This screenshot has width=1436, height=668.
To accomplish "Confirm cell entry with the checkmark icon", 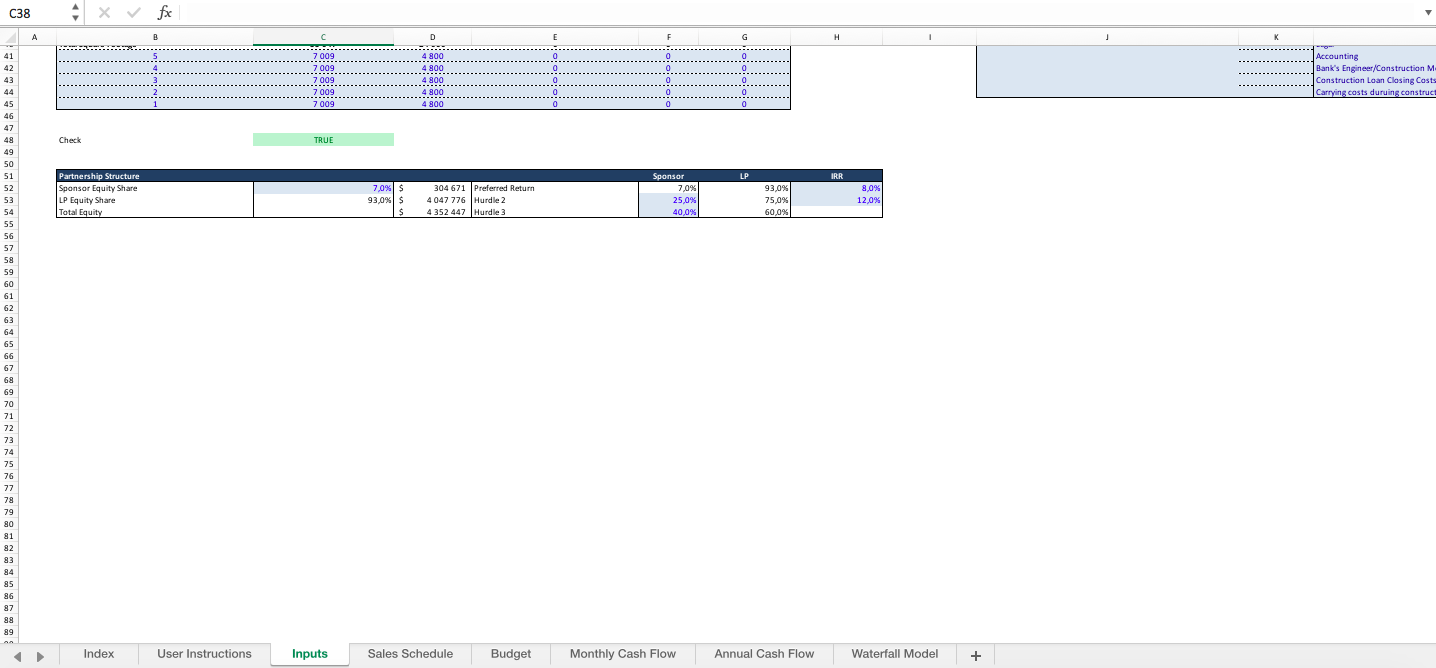I will click(x=133, y=13).
